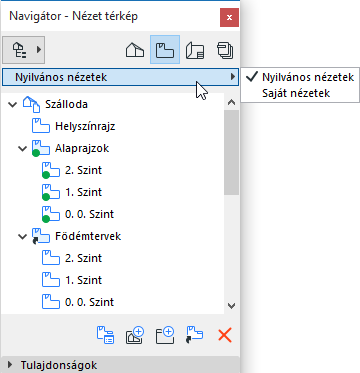Screen dimensions: 360x373
Task: Select 0. 0. Szint under Alaprajzok
Action: point(89,214)
